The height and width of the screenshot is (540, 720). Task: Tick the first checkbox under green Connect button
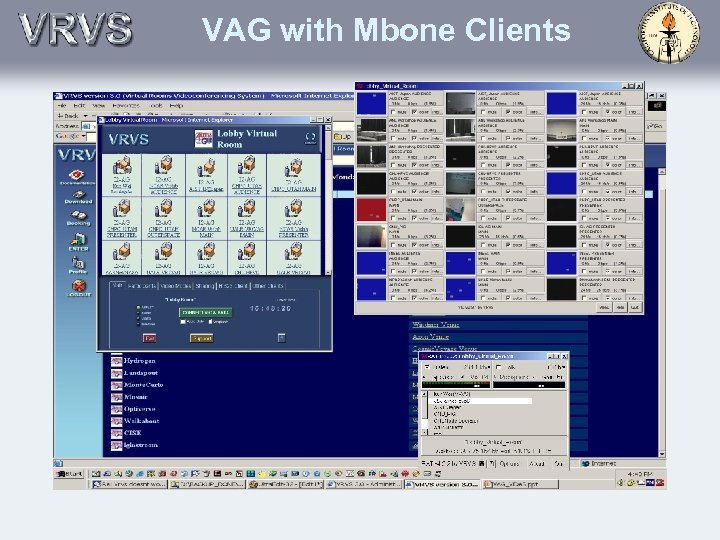(183, 322)
